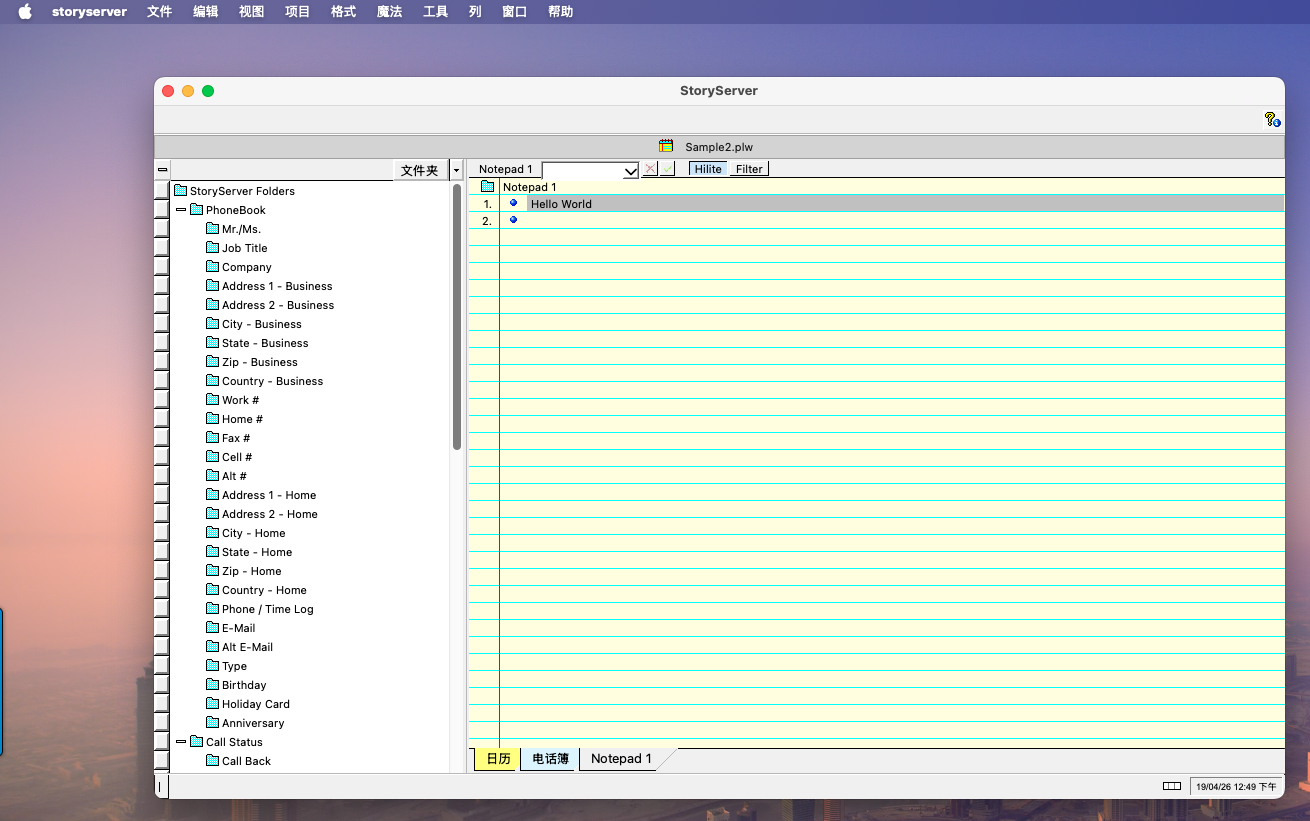Select the Country - Home tree item
The width and height of the screenshot is (1310, 821).
point(264,590)
